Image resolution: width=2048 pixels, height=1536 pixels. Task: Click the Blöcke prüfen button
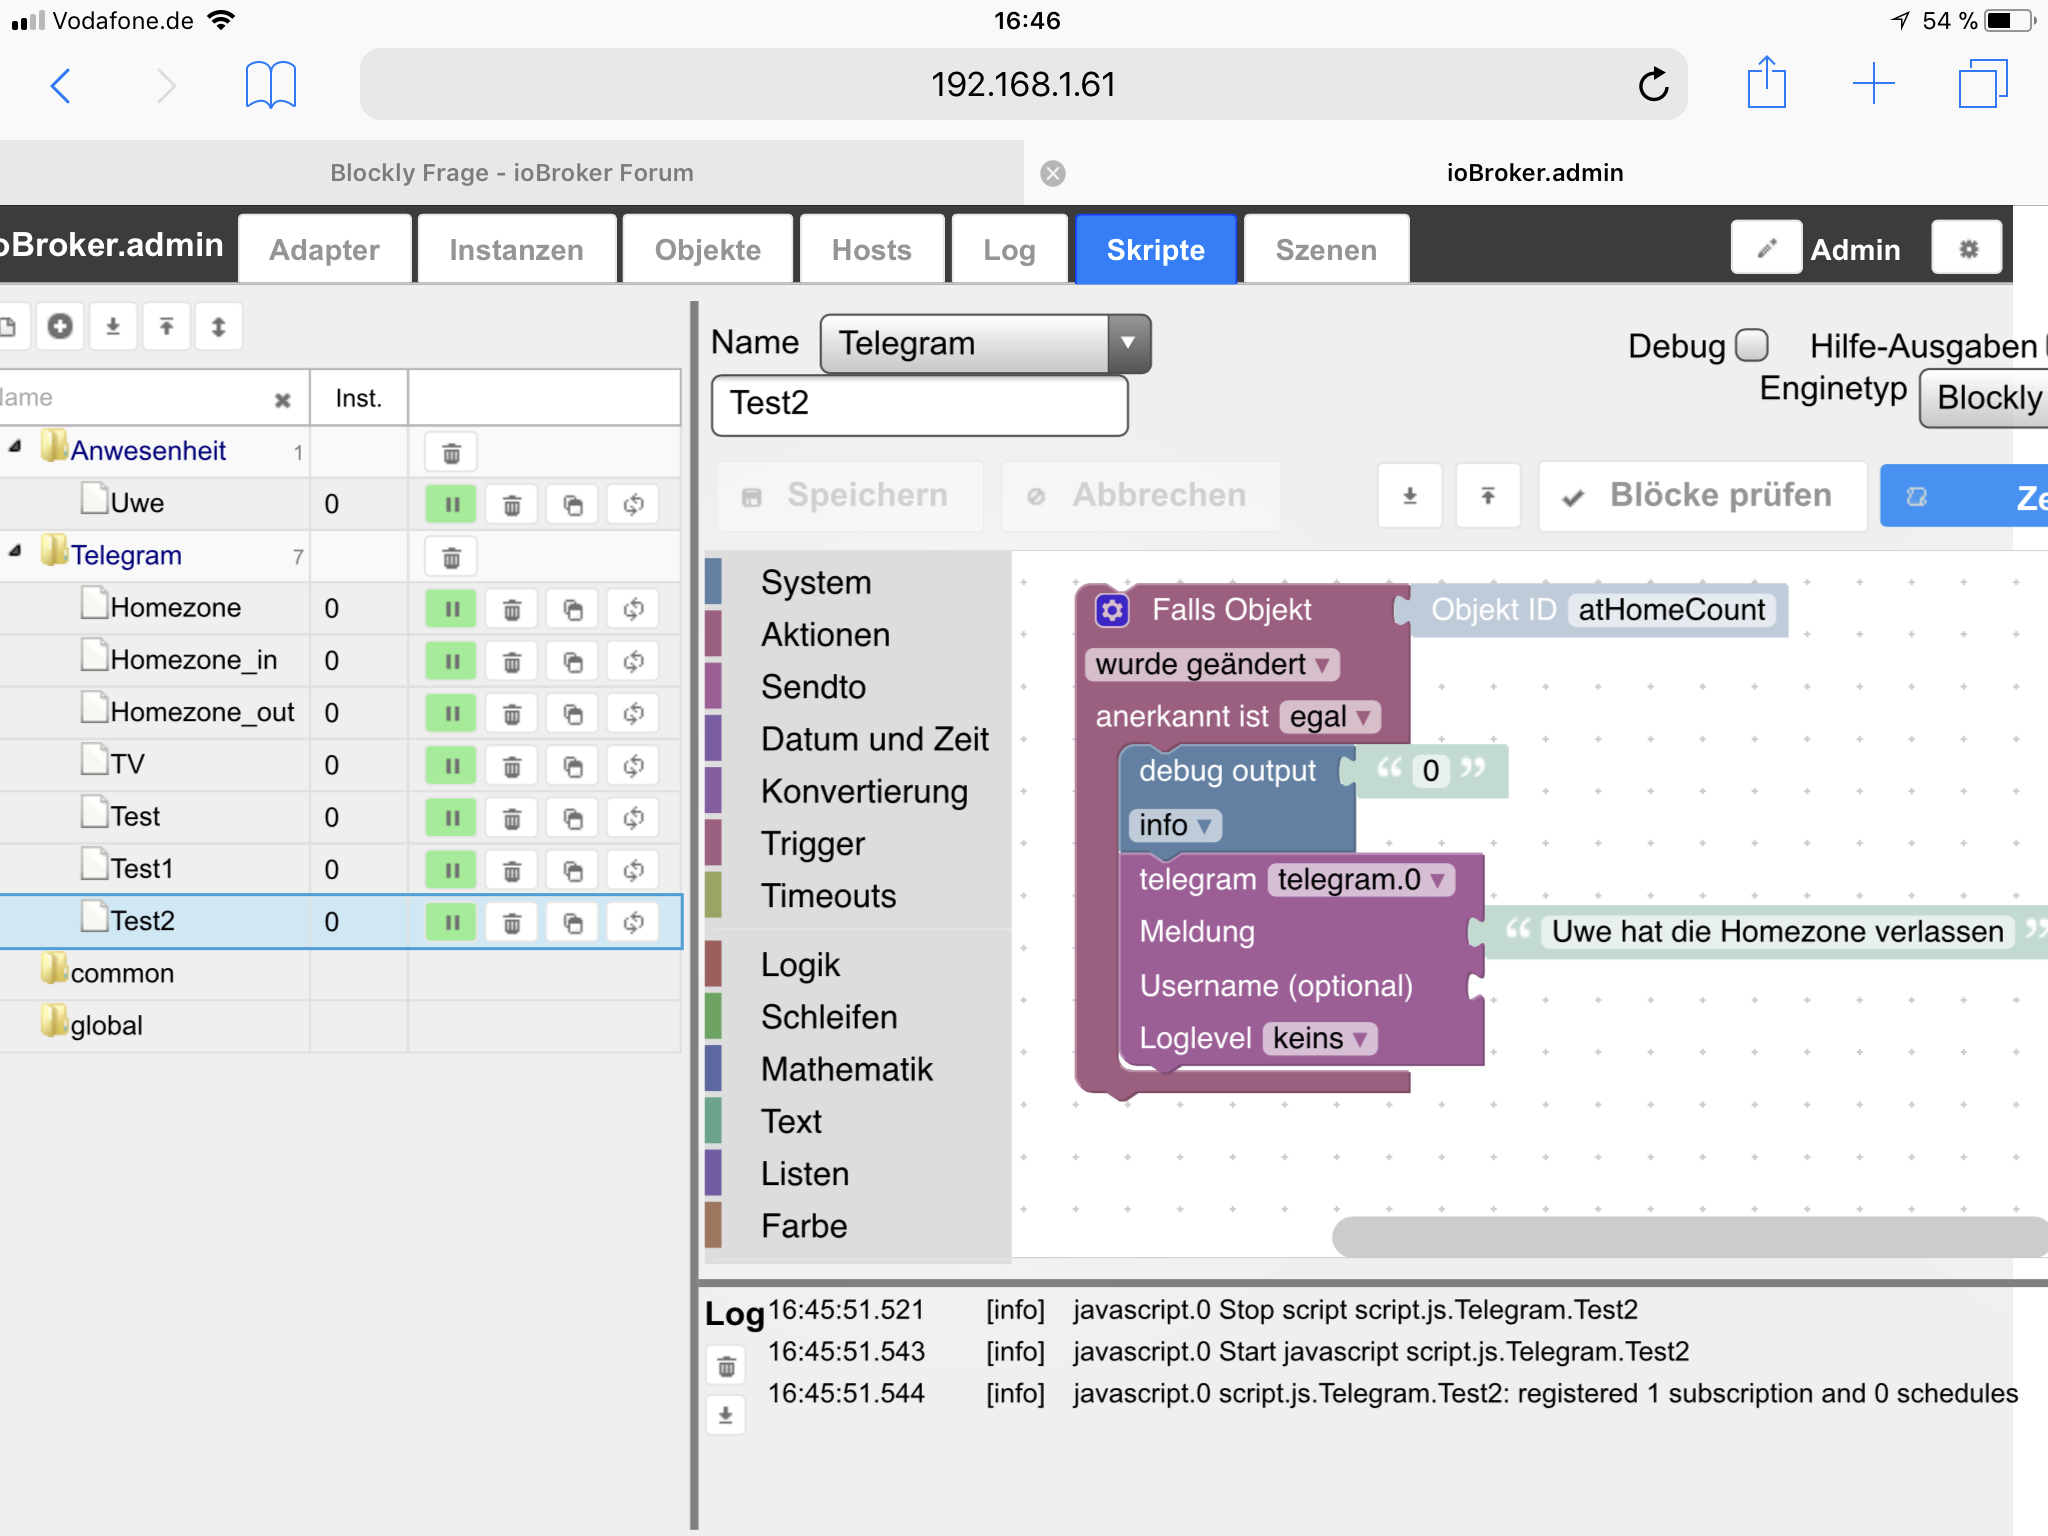click(1701, 496)
